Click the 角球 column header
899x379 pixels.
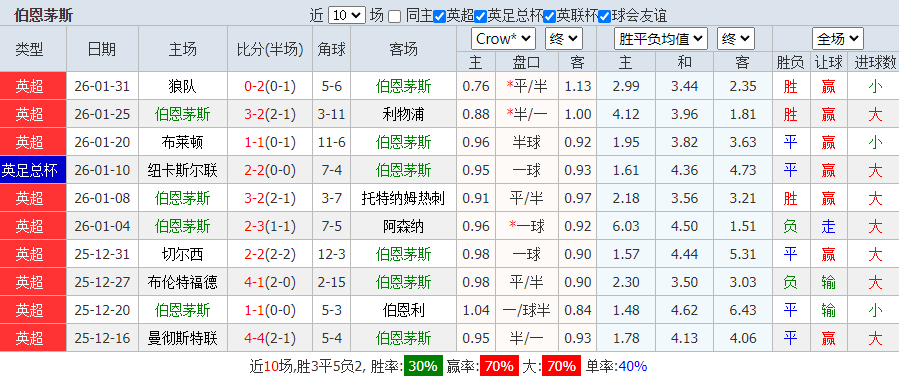click(x=331, y=49)
